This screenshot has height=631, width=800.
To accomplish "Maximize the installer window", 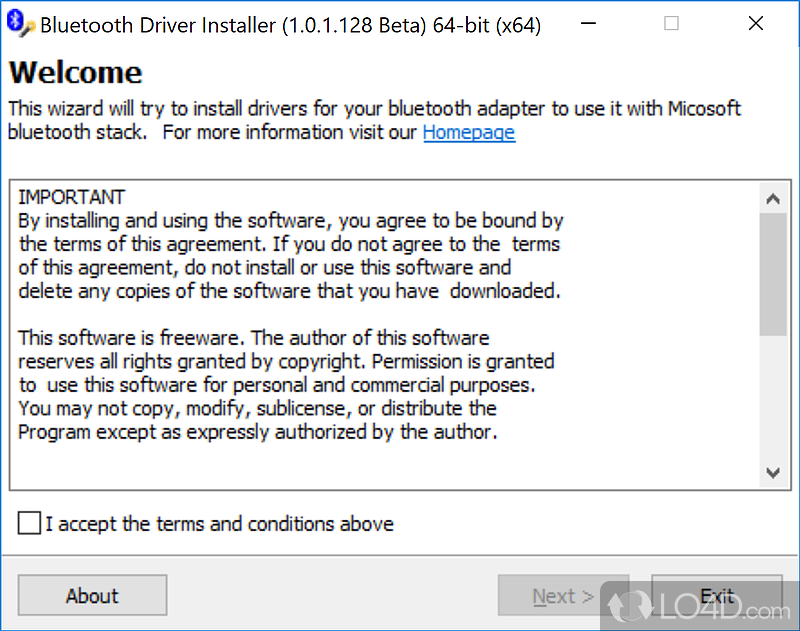I will [671, 24].
